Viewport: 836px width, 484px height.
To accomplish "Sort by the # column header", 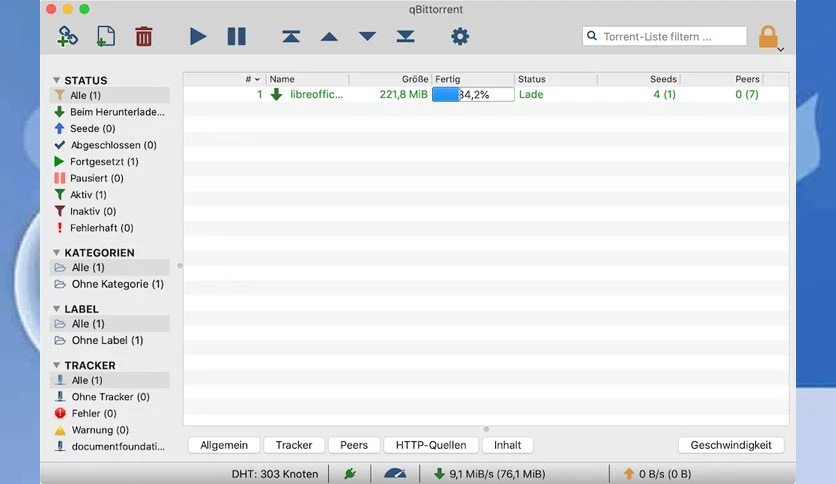I will [224, 79].
